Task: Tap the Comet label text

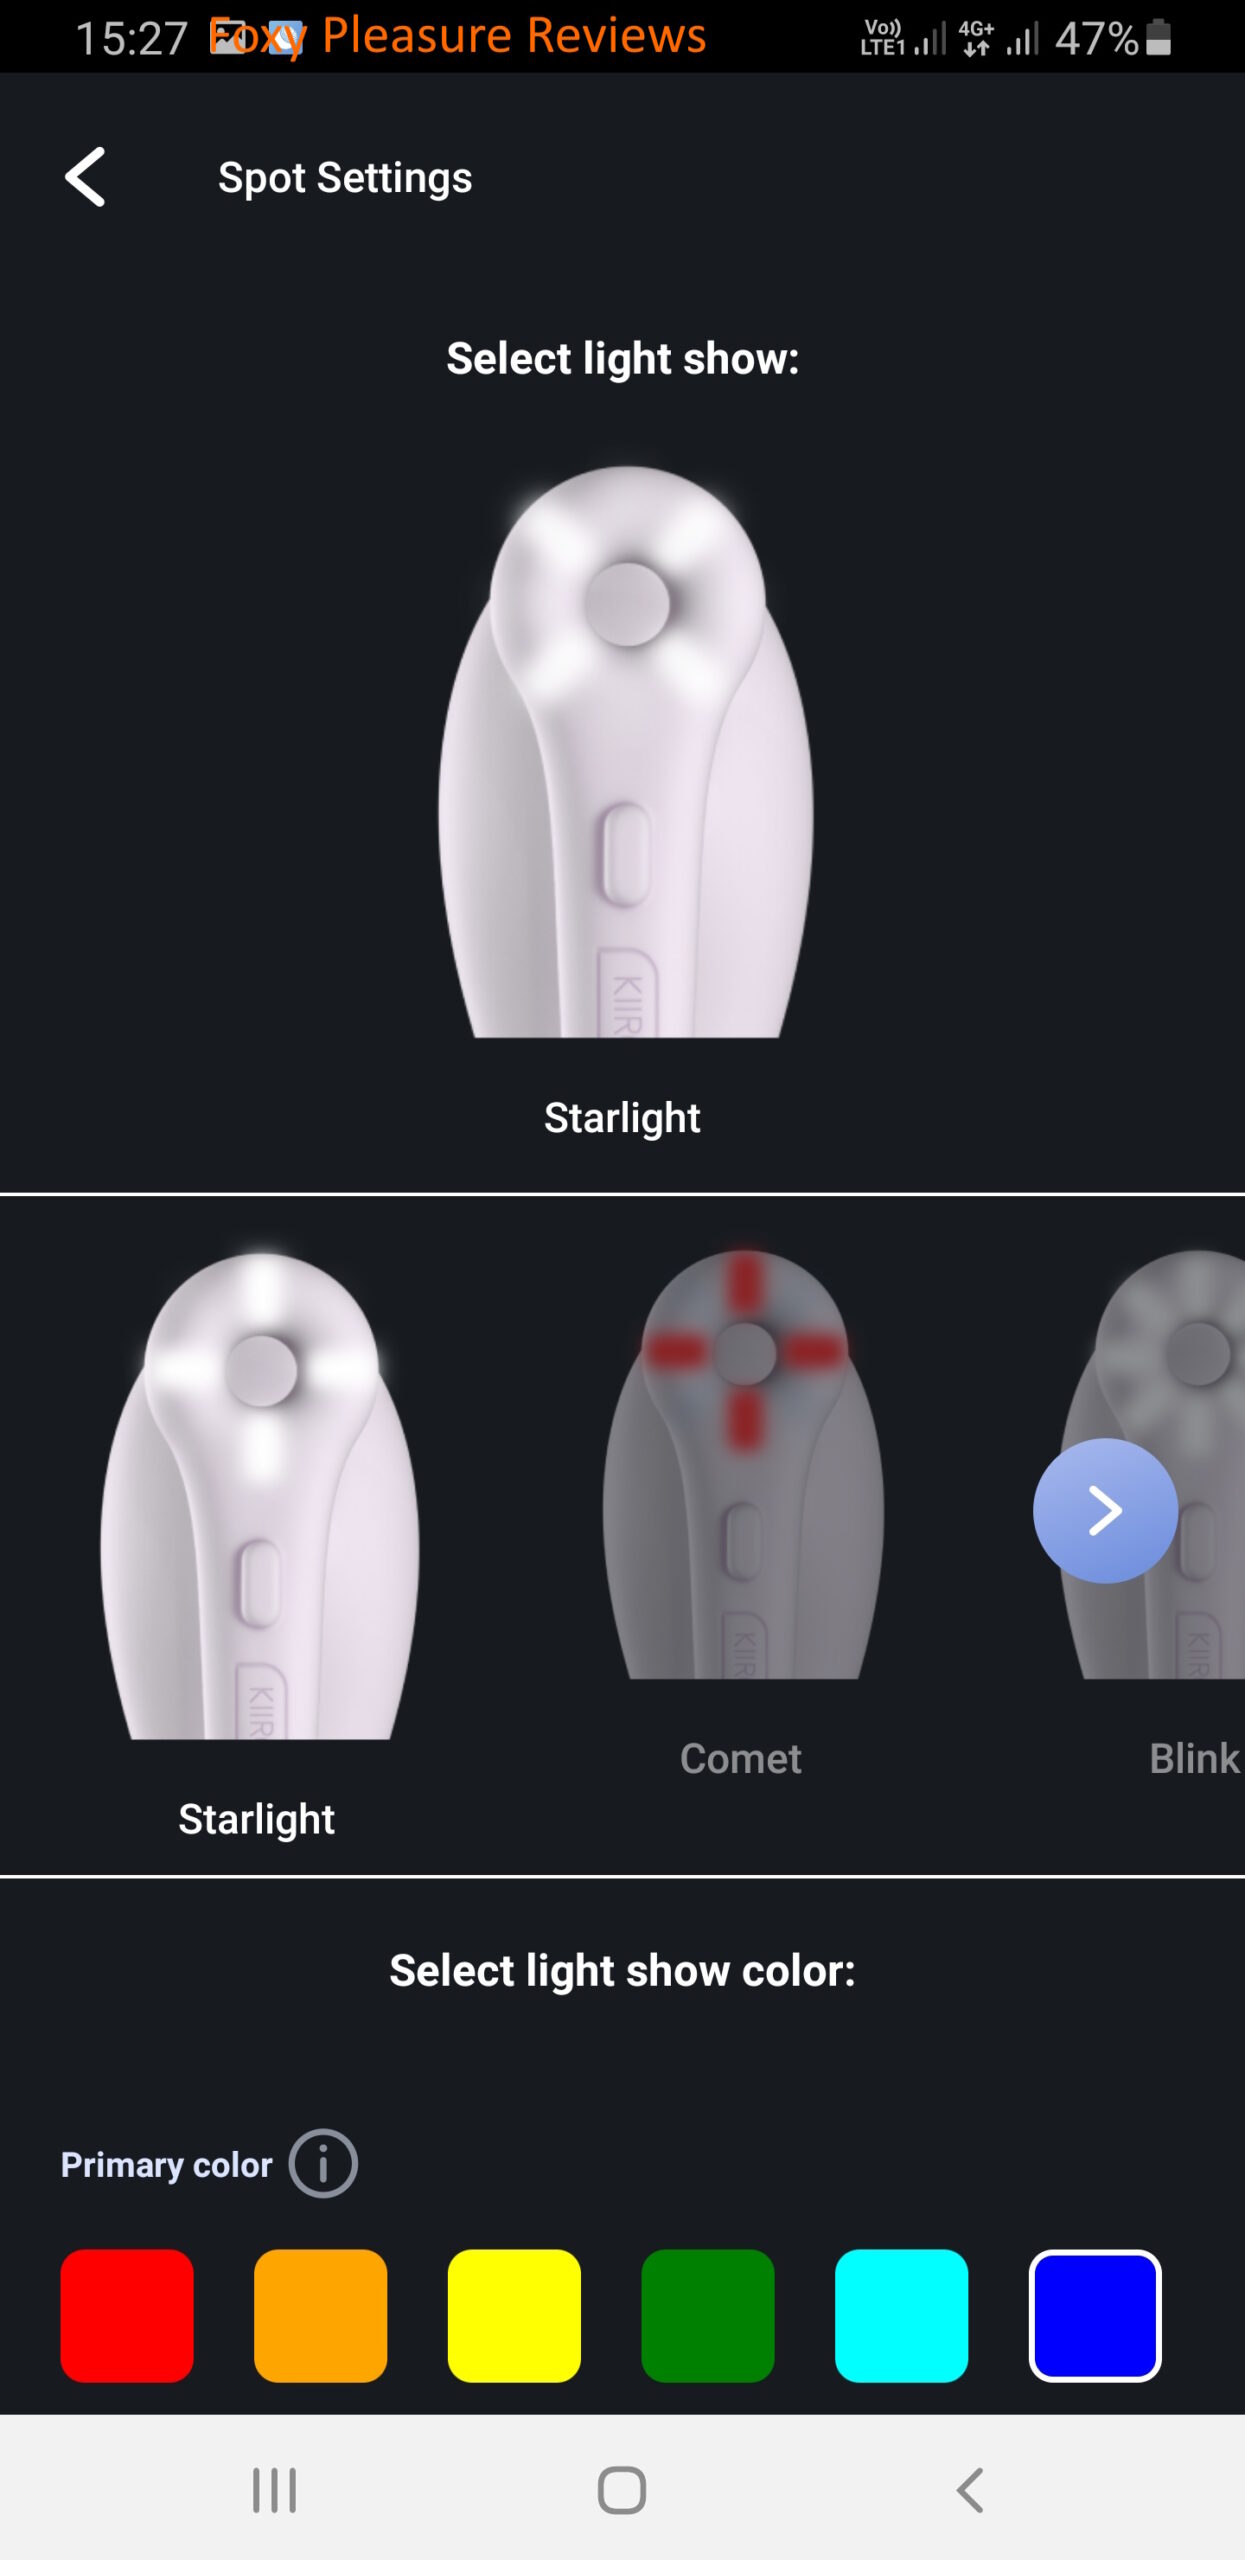Action: pyautogui.click(x=741, y=1759)
